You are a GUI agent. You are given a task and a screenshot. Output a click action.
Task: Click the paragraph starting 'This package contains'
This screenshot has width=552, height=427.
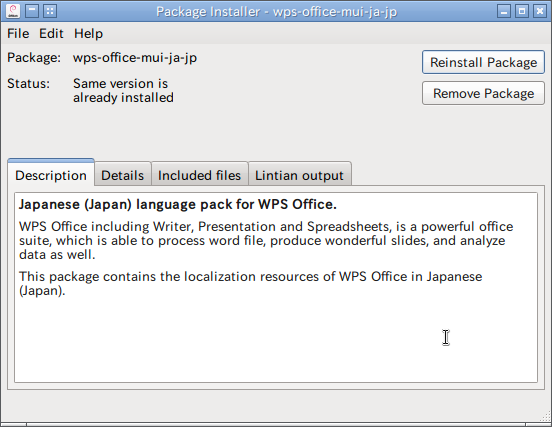(x=250, y=283)
